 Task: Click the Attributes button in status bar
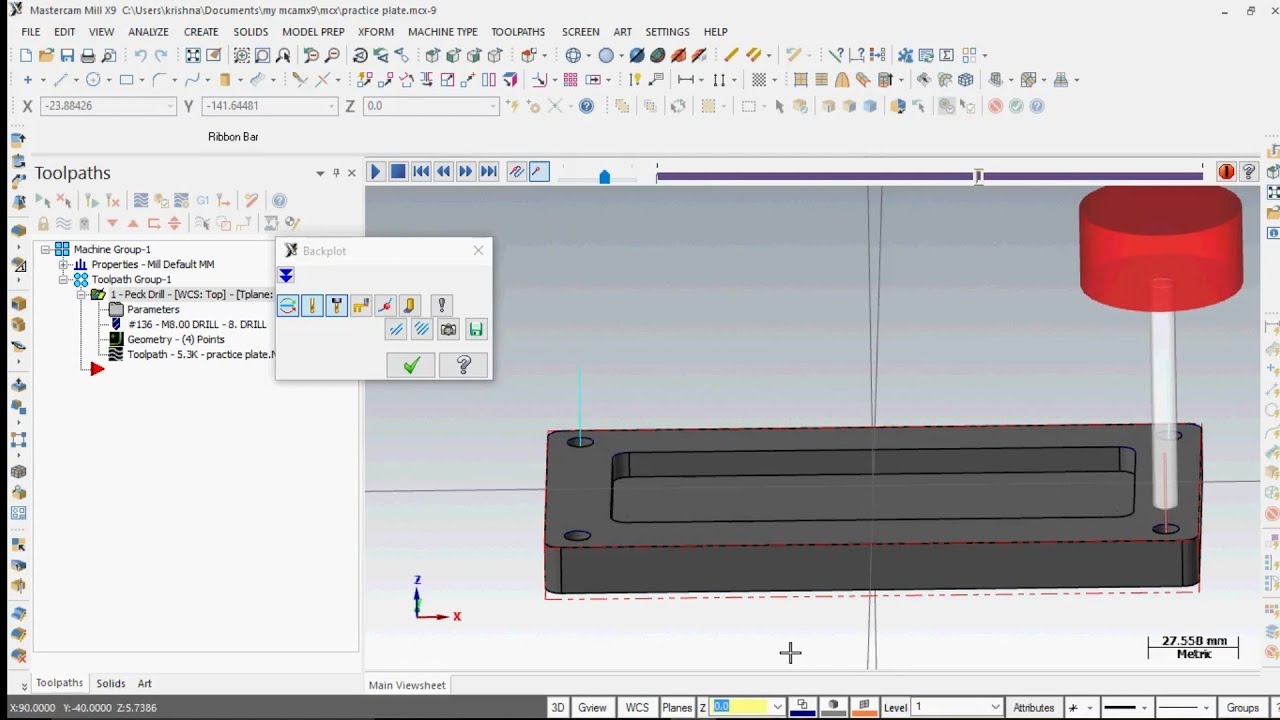pos(1033,708)
